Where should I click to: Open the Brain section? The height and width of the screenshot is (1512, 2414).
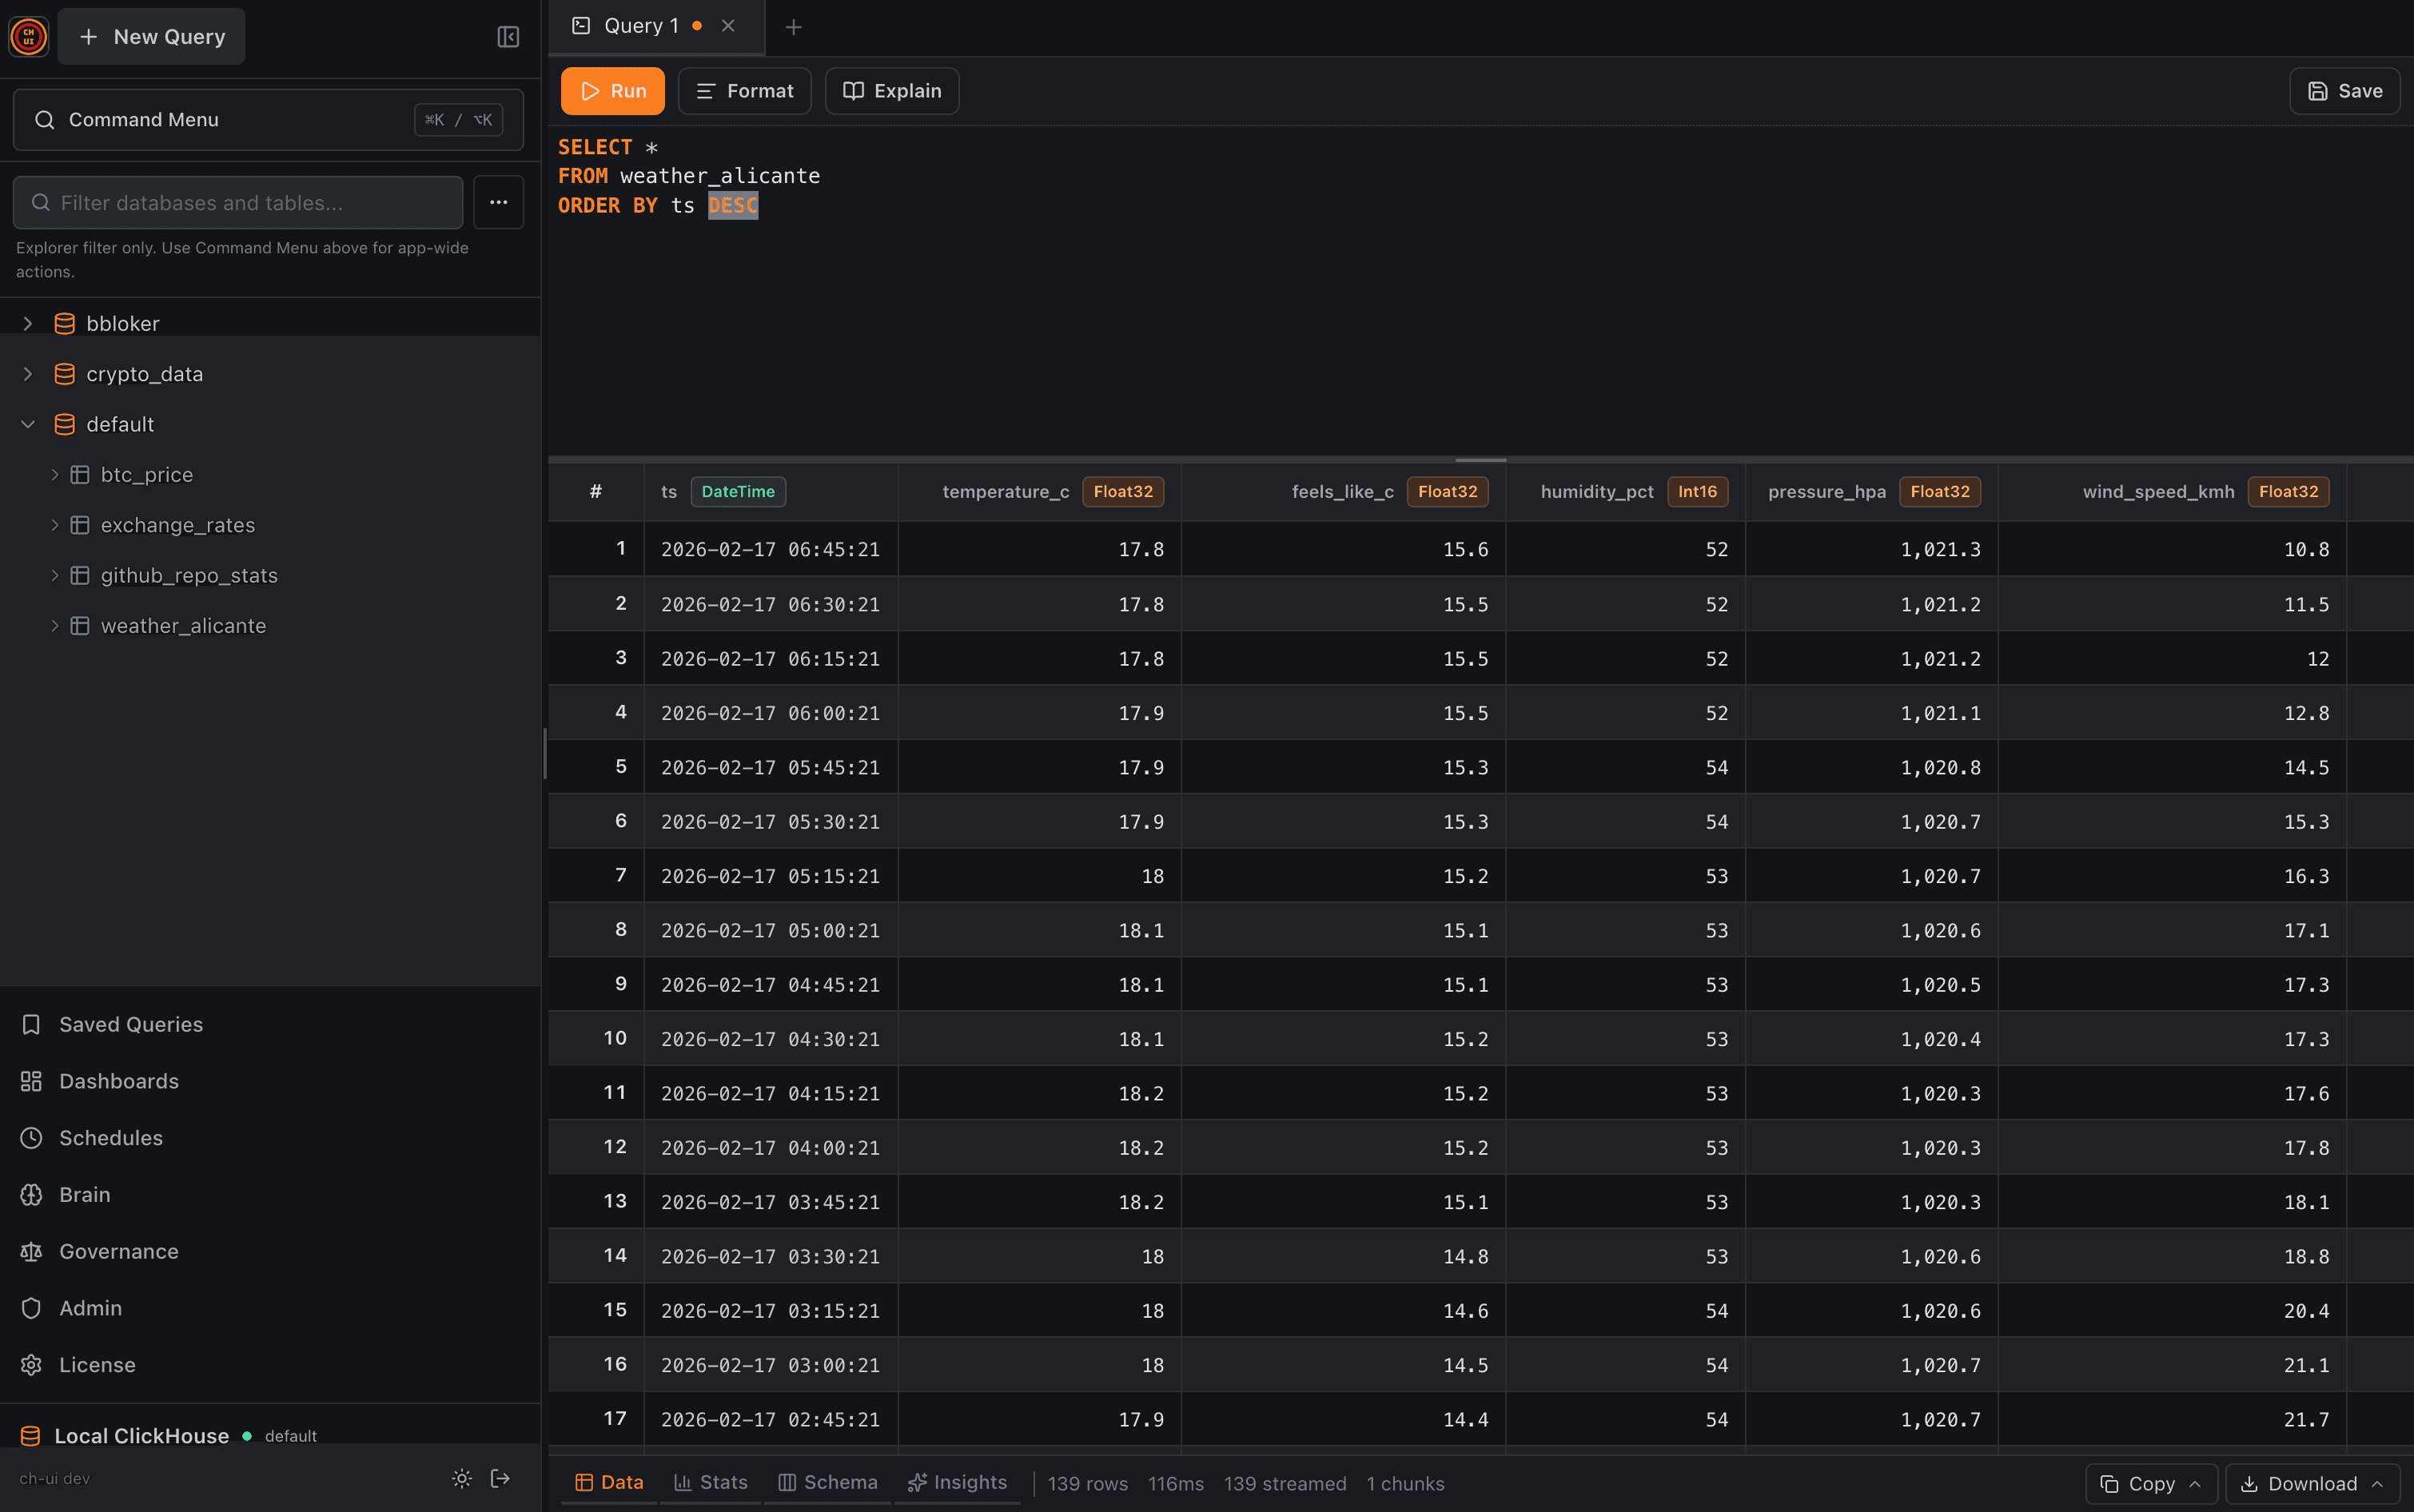point(85,1194)
